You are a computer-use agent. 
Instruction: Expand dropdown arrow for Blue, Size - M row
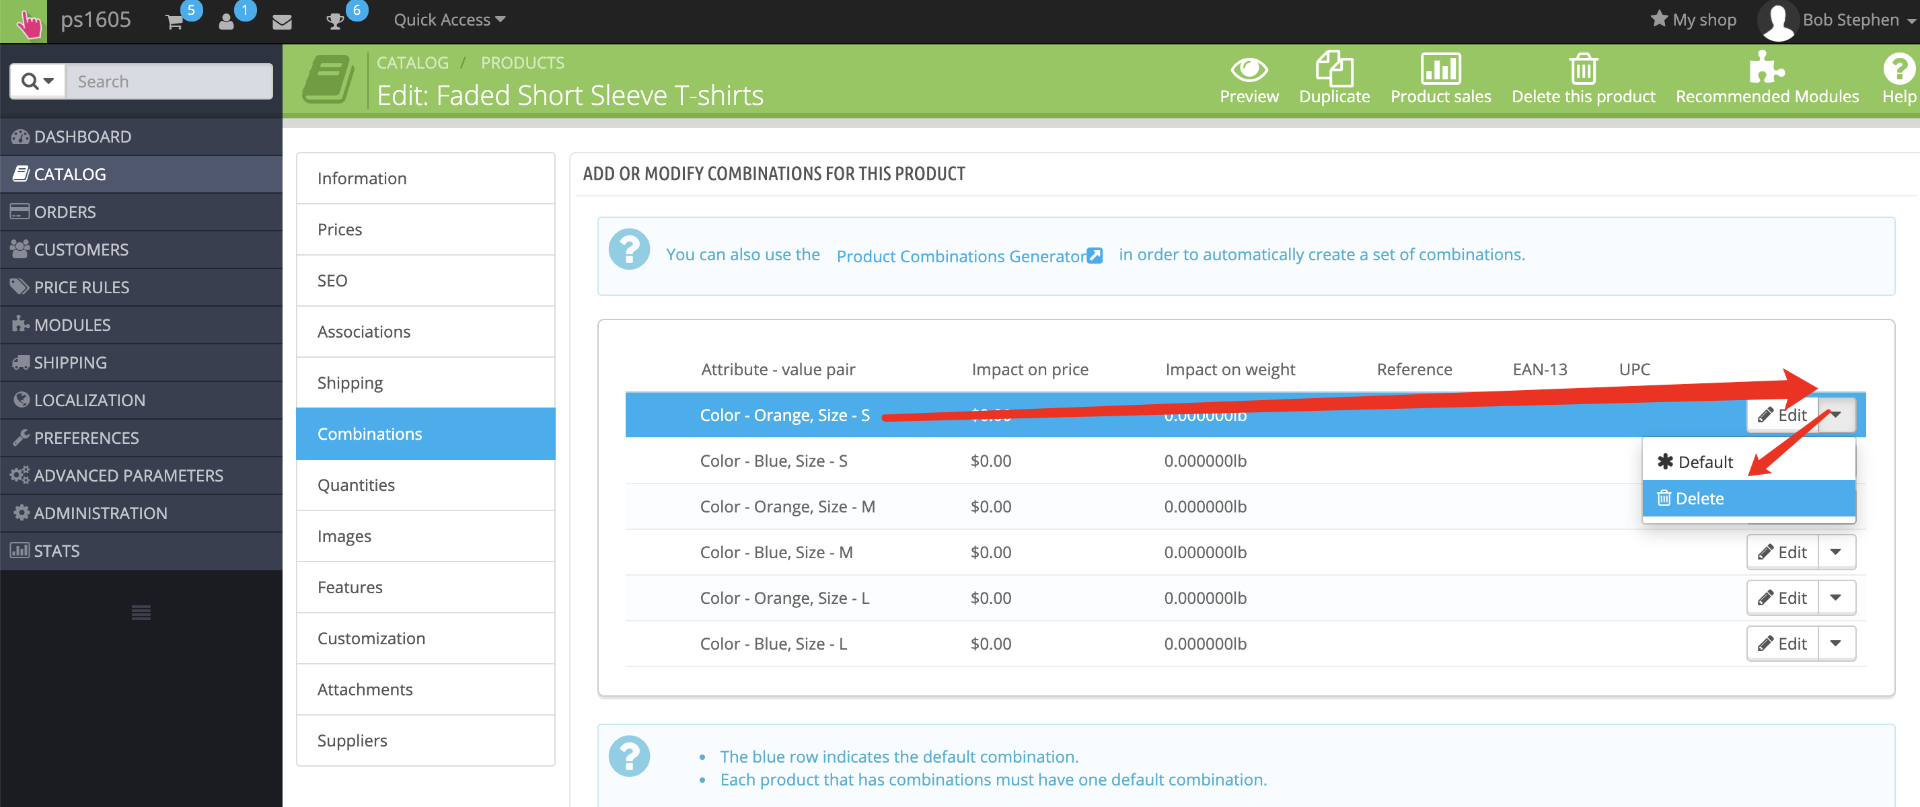point(1836,552)
